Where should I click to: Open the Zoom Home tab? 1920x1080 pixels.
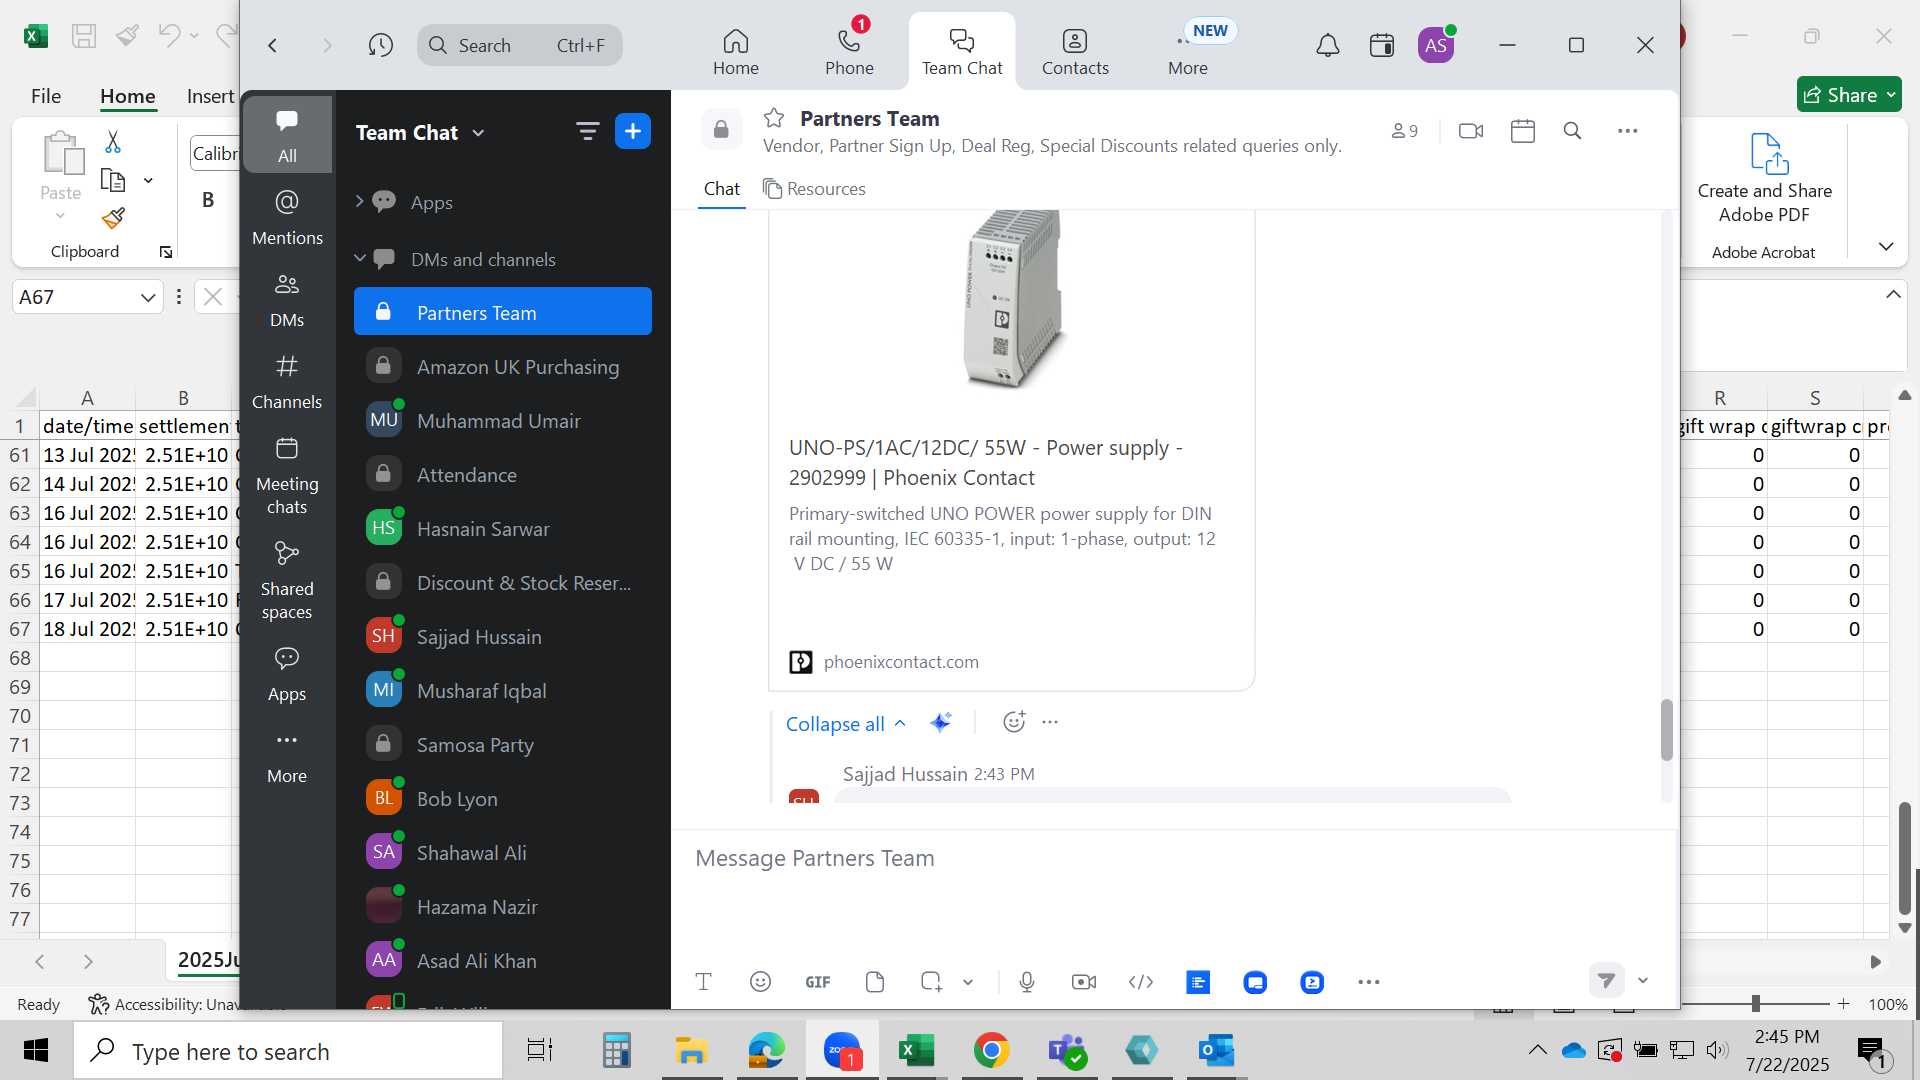point(735,52)
